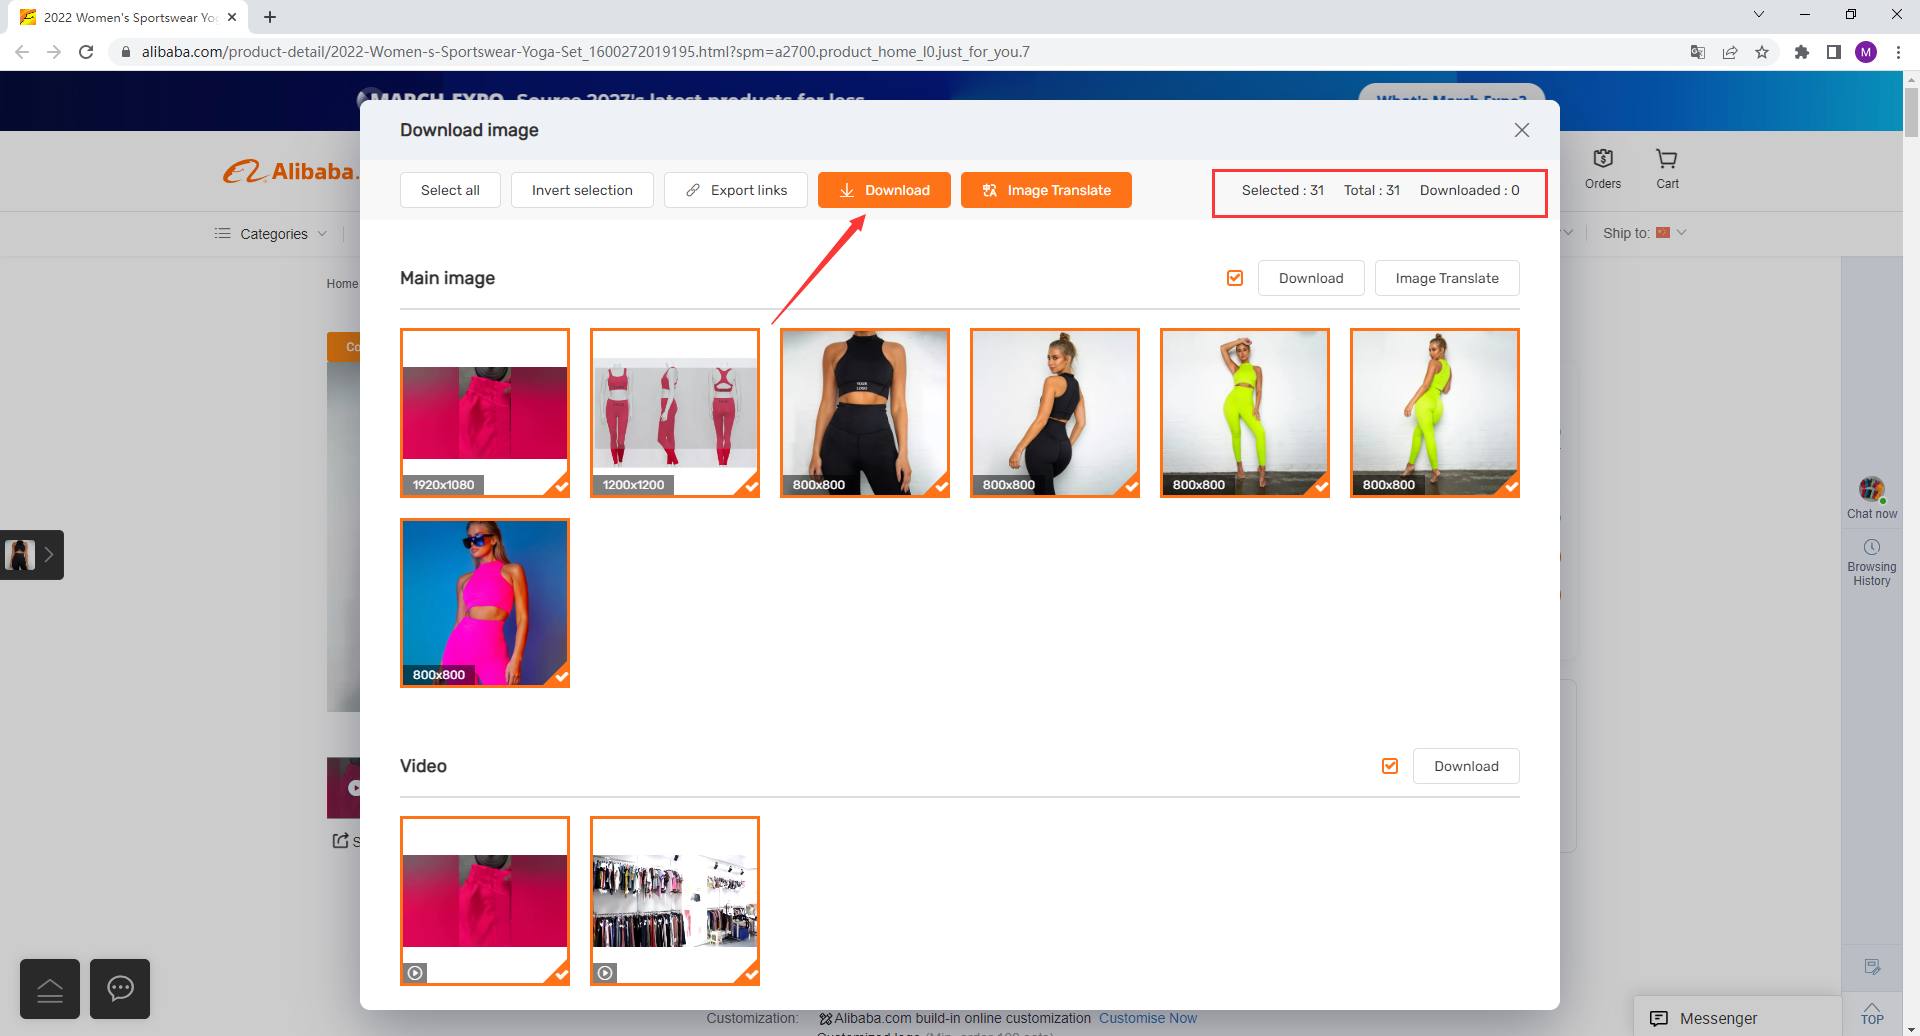
Task: Click the Total : 31 counter text
Action: click(1371, 190)
